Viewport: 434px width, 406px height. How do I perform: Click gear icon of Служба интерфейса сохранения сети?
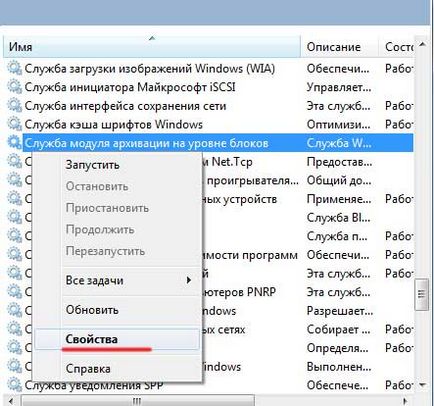pos(14,106)
